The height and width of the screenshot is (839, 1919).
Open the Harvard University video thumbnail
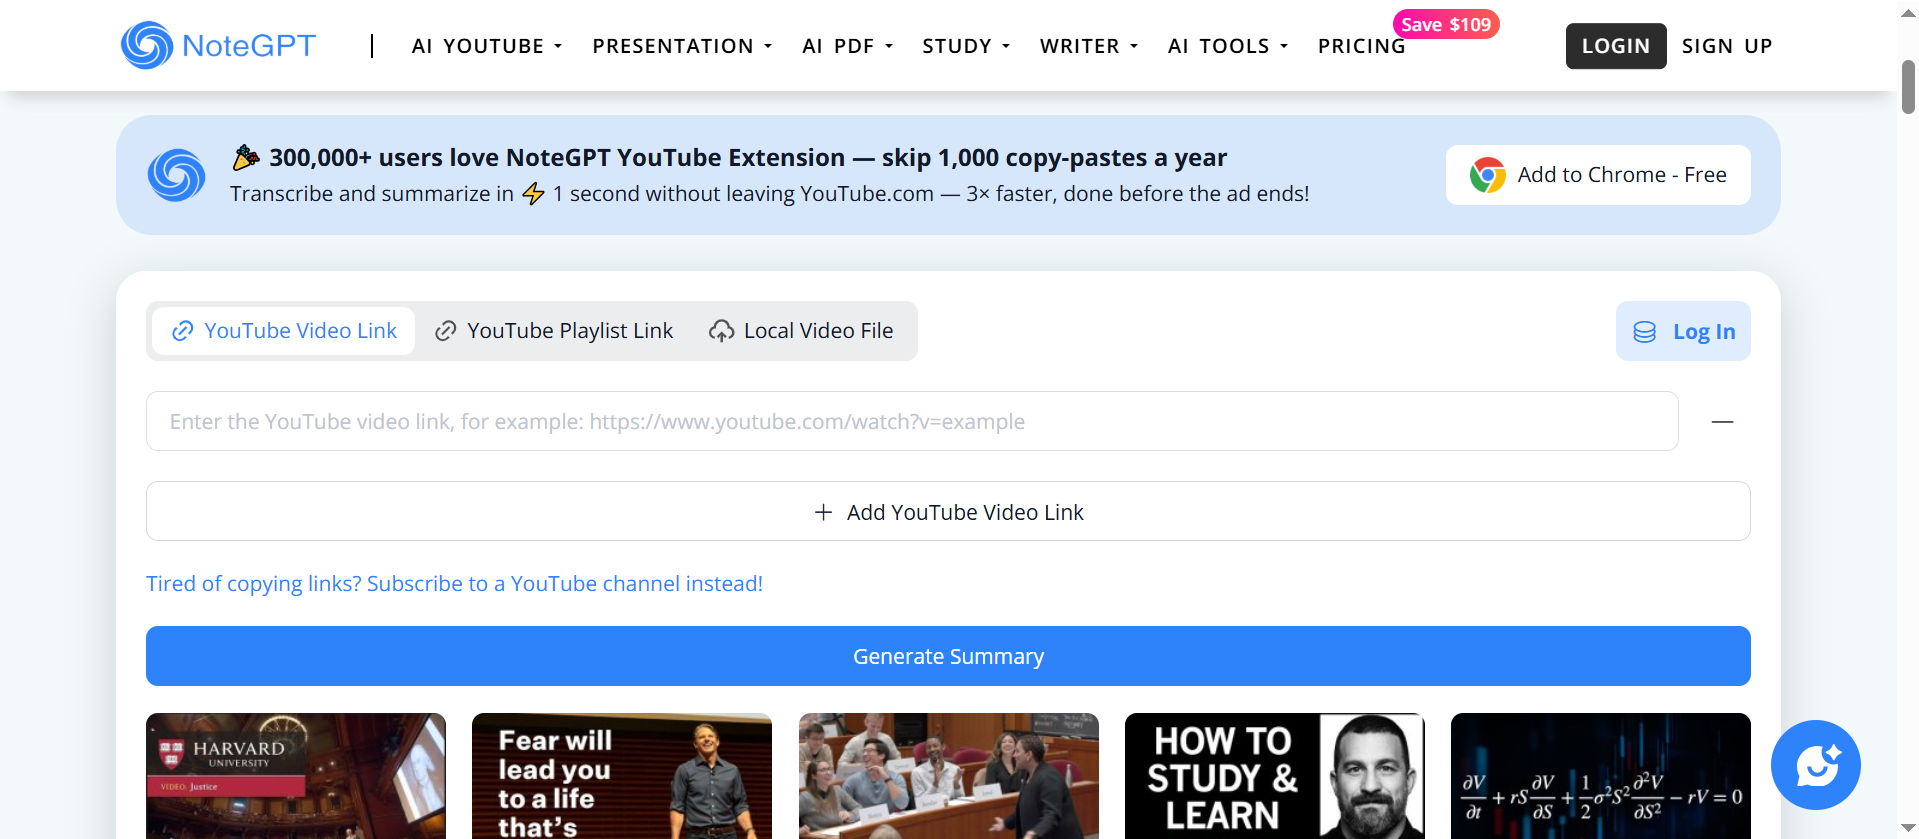pos(295,775)
